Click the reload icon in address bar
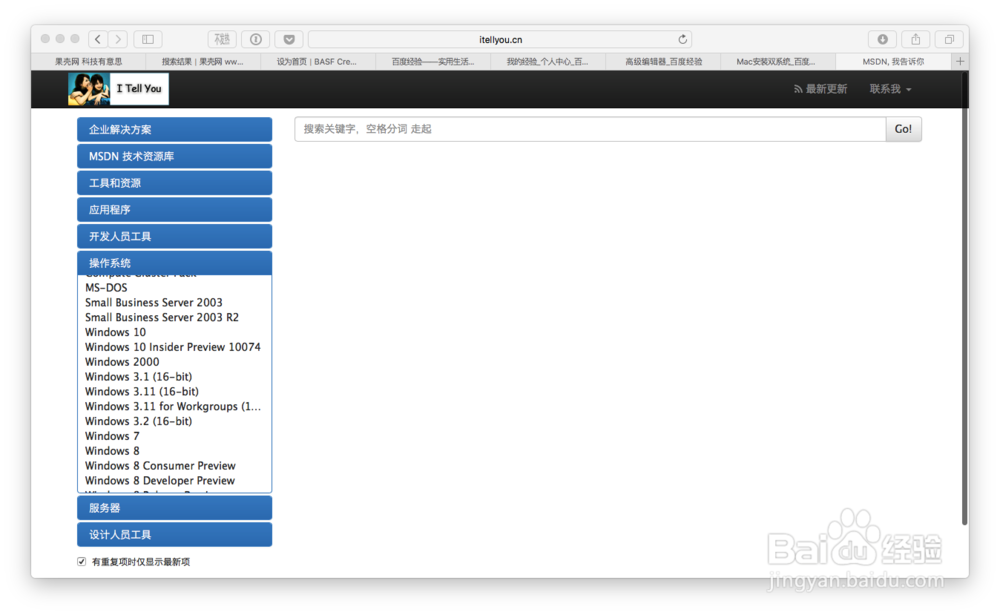The image size is (1000, 615). (682, 40)
